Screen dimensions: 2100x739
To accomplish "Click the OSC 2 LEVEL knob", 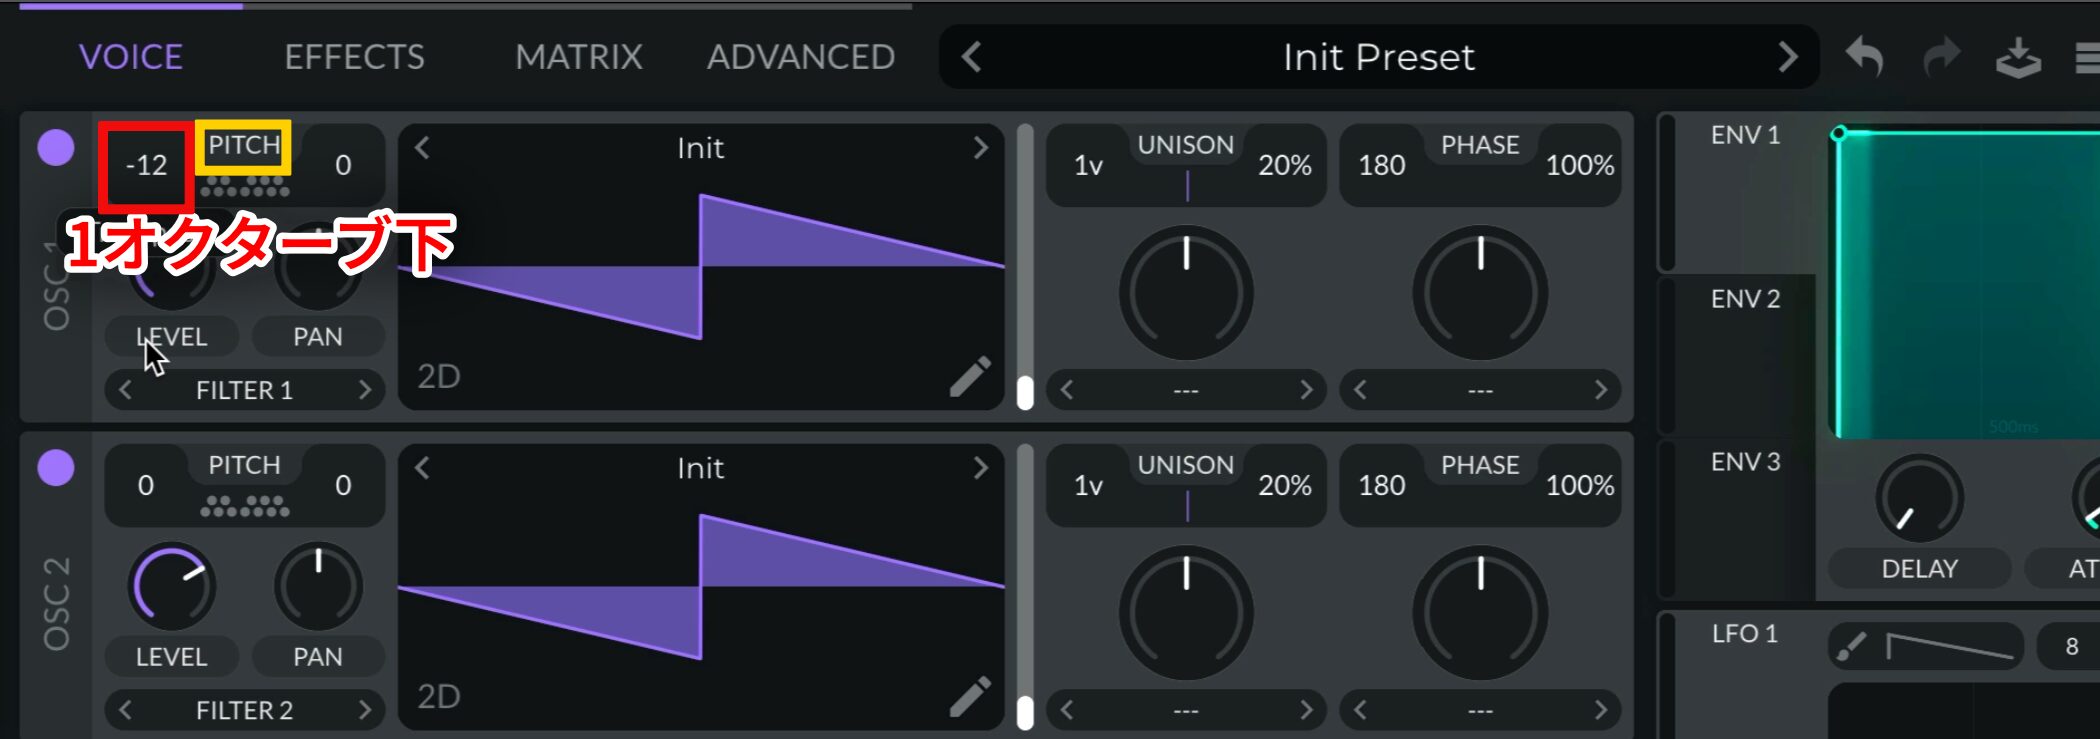I will click(172, 586).
